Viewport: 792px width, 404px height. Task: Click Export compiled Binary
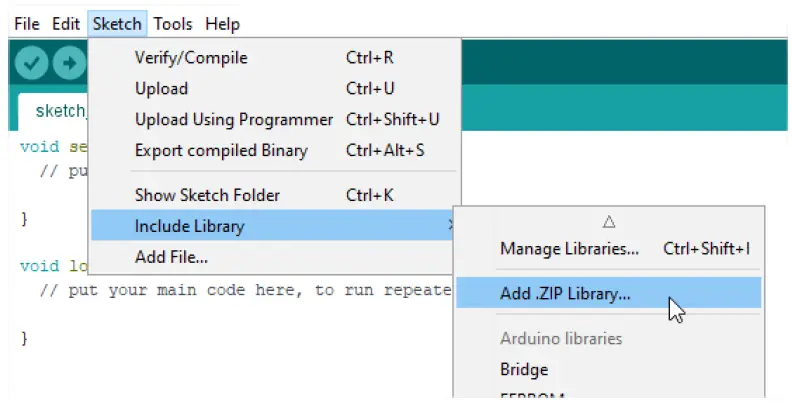pyautogui.click(x=221, y=151)
